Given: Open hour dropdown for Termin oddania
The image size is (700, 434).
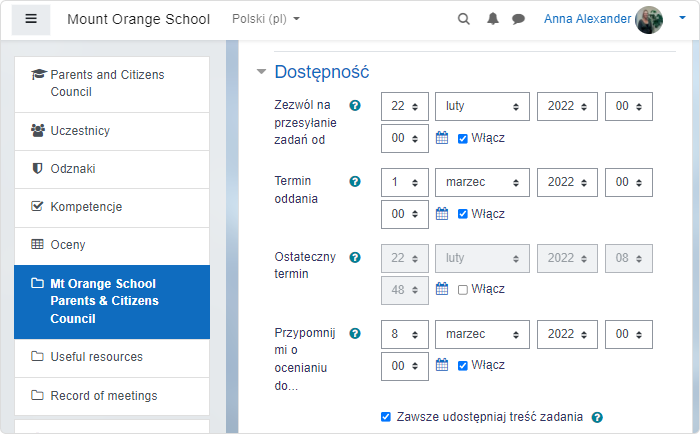Looking at the screenshot, I should coord(629,182).
